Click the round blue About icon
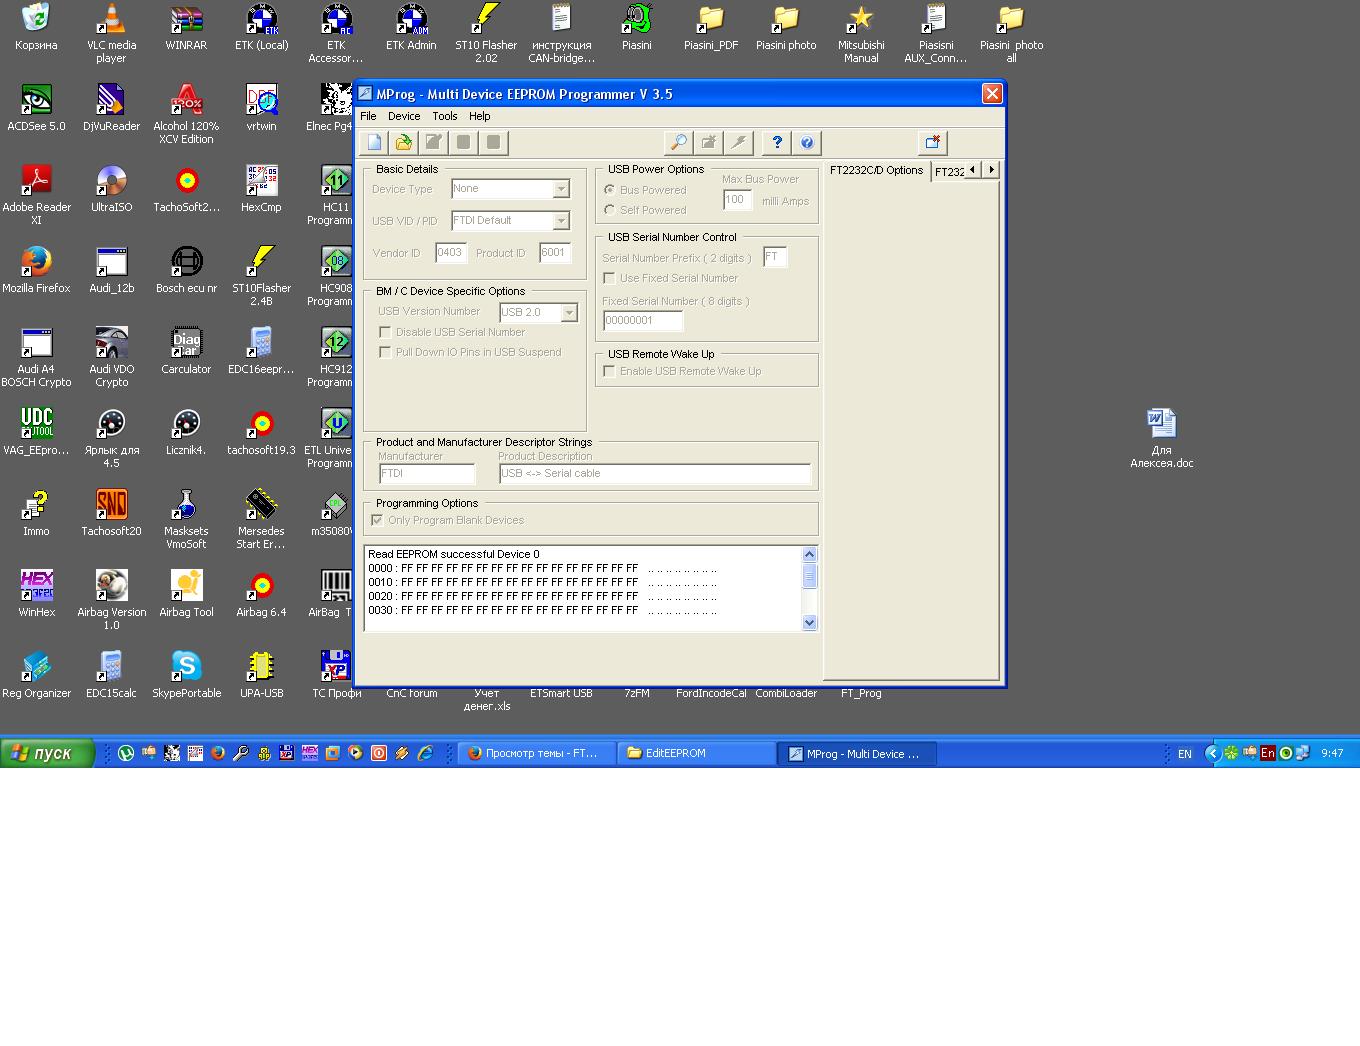The width and height of the screenshot is (1360, 1046). pyautogui.click(x=807, y=143)
